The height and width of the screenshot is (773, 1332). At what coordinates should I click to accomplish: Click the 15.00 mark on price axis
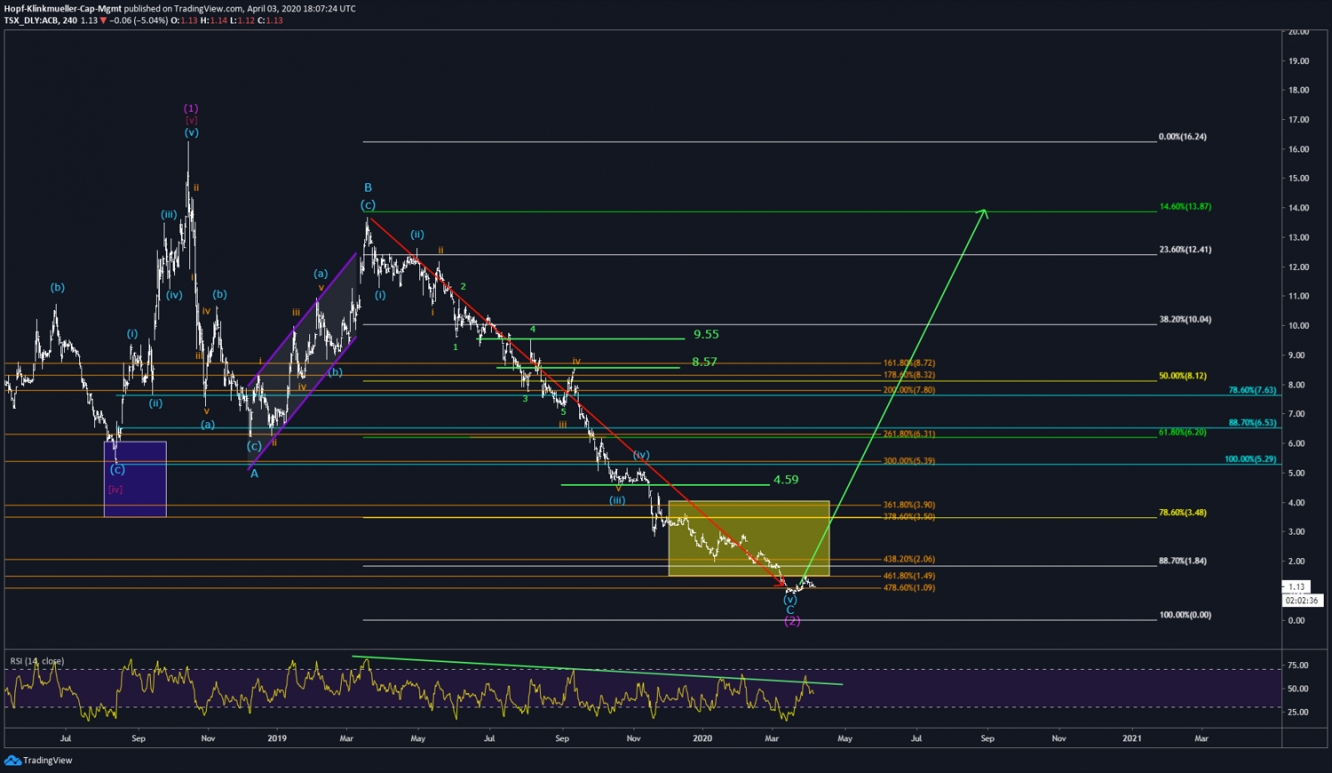point(1299,179)
